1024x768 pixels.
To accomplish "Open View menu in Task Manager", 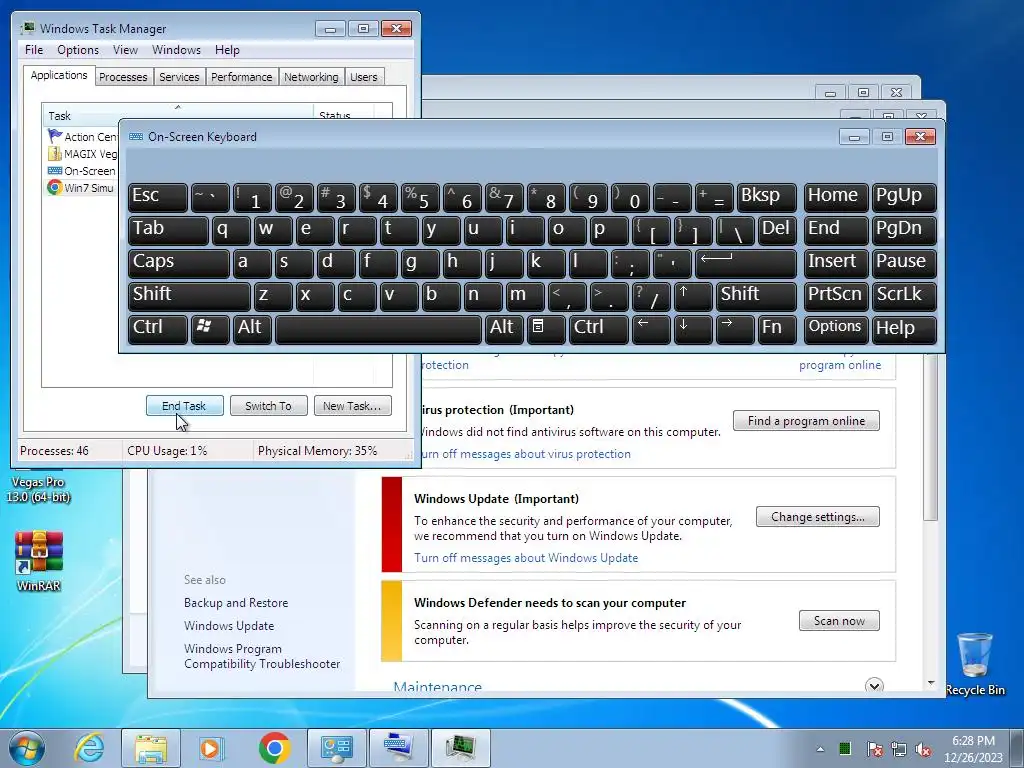I will tap(125, 50).
